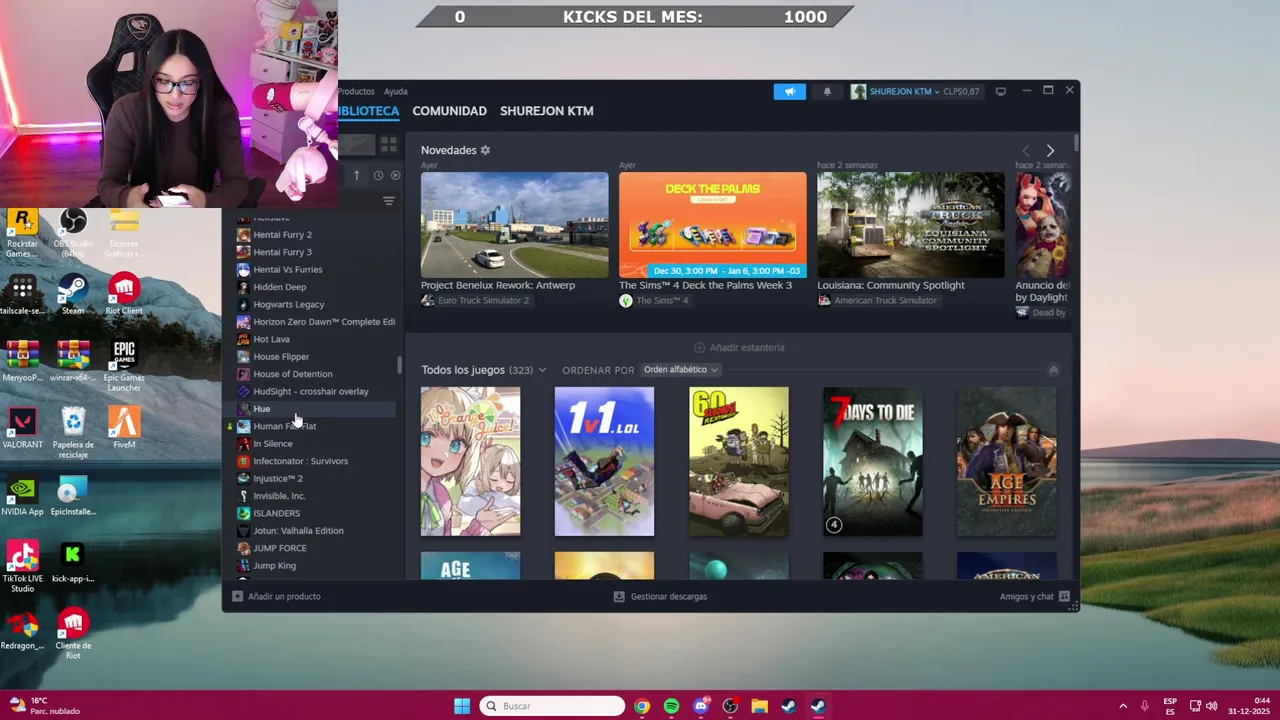
Task: Click Gestionar descargas
Action: pyautogui.click(x=660, y=596)
